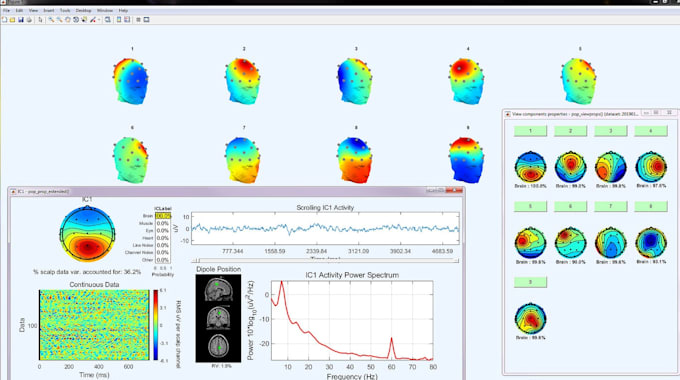Click the Dipole Position MRI image panel
The width and height of the screenshot is (680, 380).
pos(218,318)
